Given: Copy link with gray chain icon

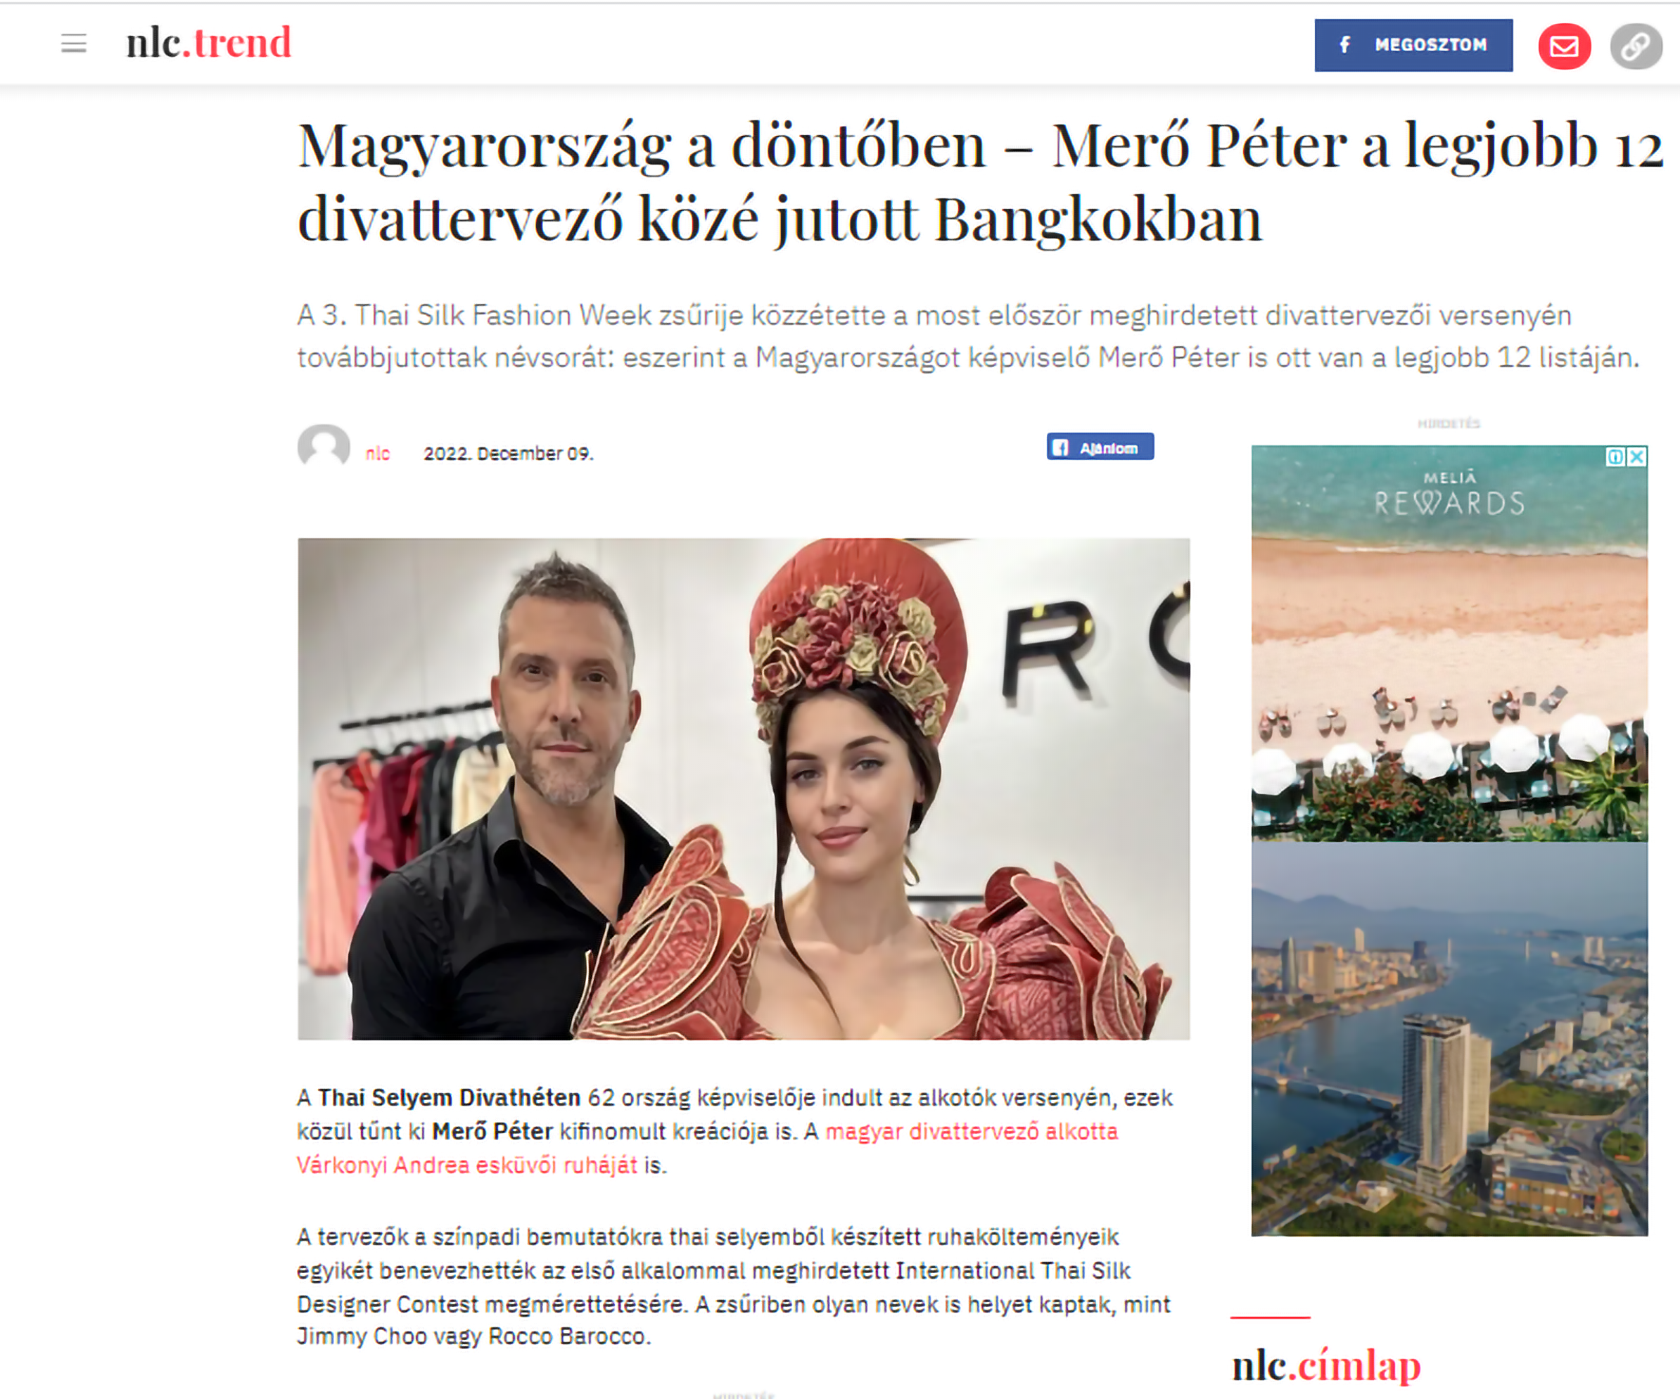Looking at the screenshot, I should point(1635,46).
